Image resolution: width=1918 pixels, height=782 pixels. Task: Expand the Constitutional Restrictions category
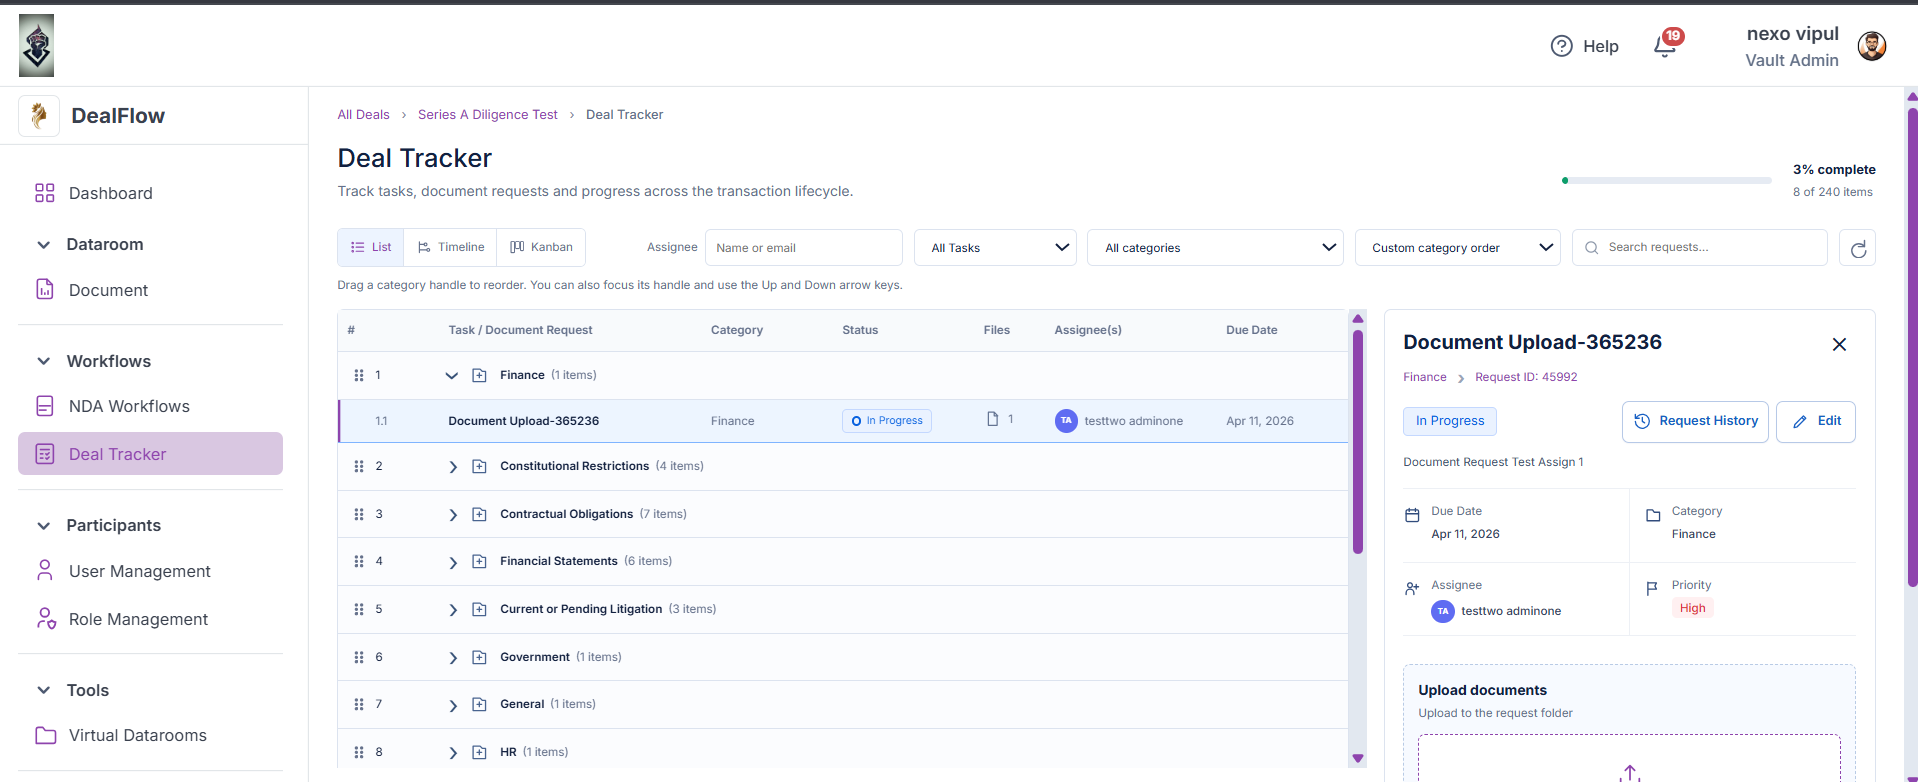(453, 467)
